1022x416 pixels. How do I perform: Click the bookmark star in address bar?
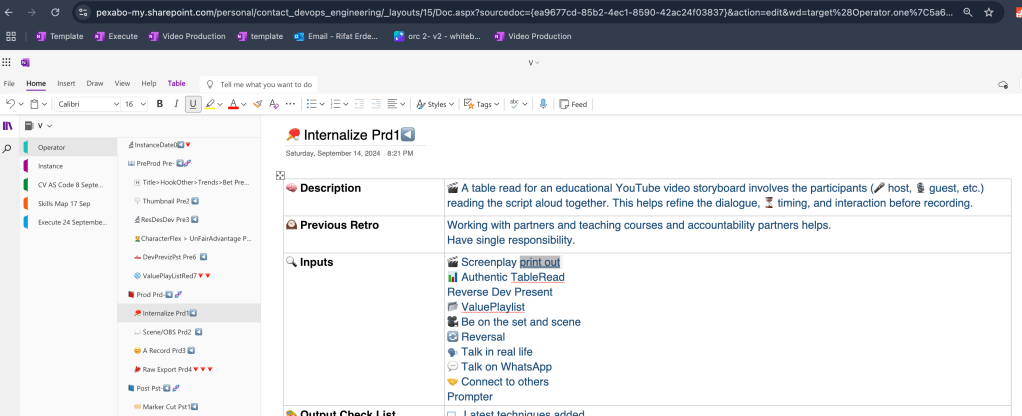988,12
